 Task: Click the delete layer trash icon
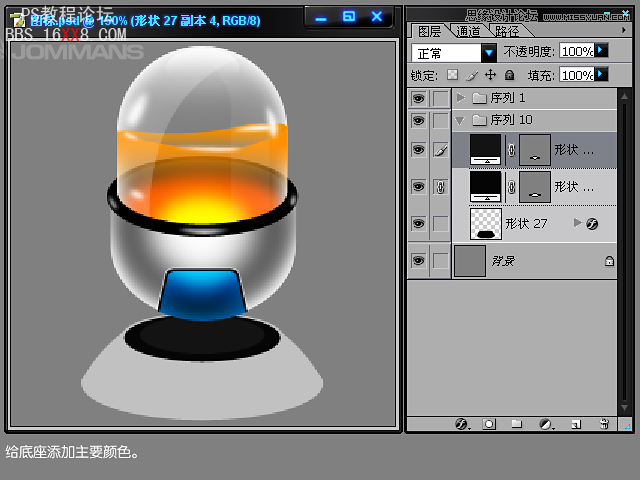(603, 424)
